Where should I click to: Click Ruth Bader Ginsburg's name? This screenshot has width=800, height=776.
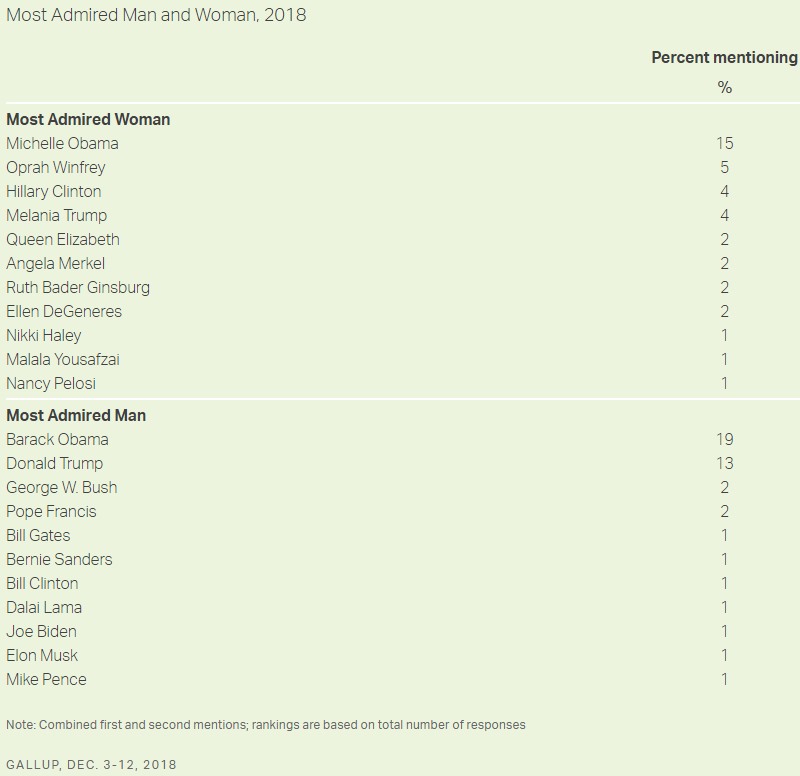click(78, 287)
